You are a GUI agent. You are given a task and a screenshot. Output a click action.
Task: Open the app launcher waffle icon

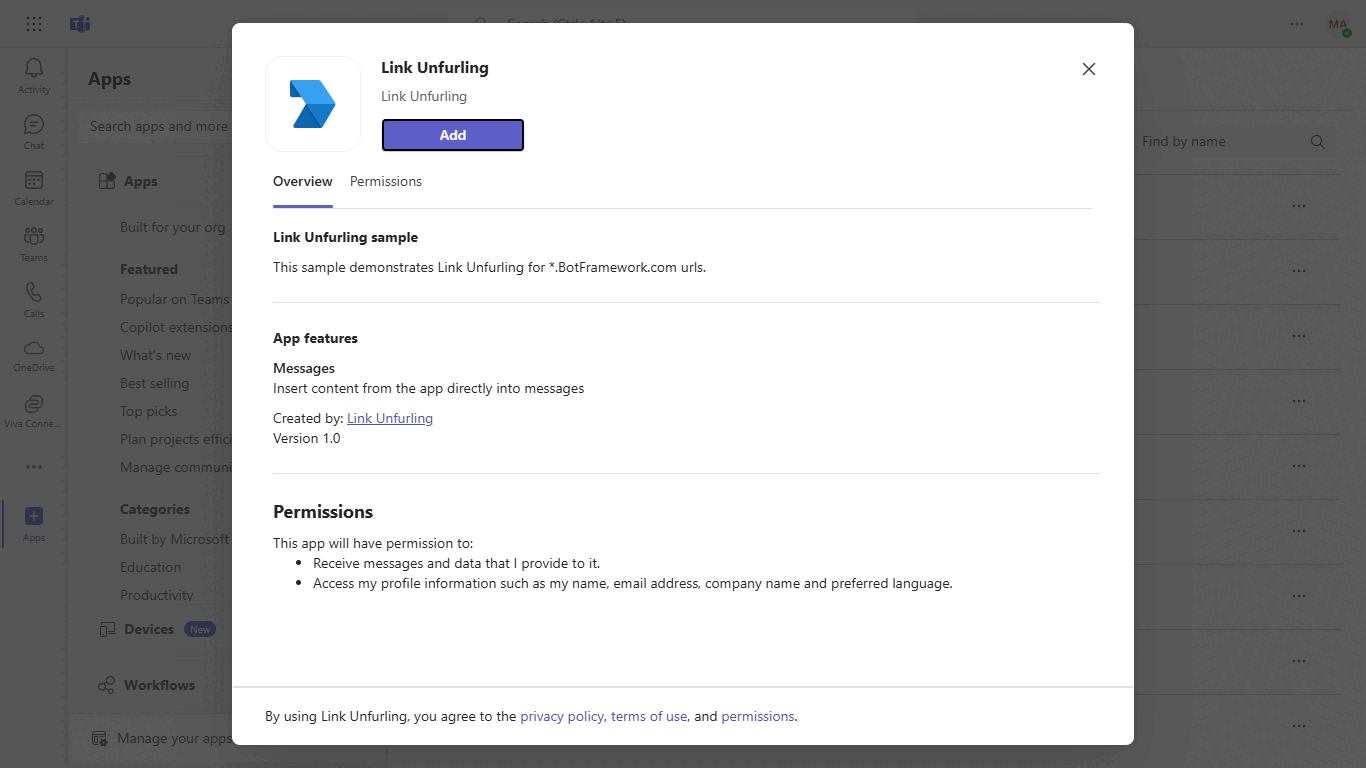coord(34,24)
